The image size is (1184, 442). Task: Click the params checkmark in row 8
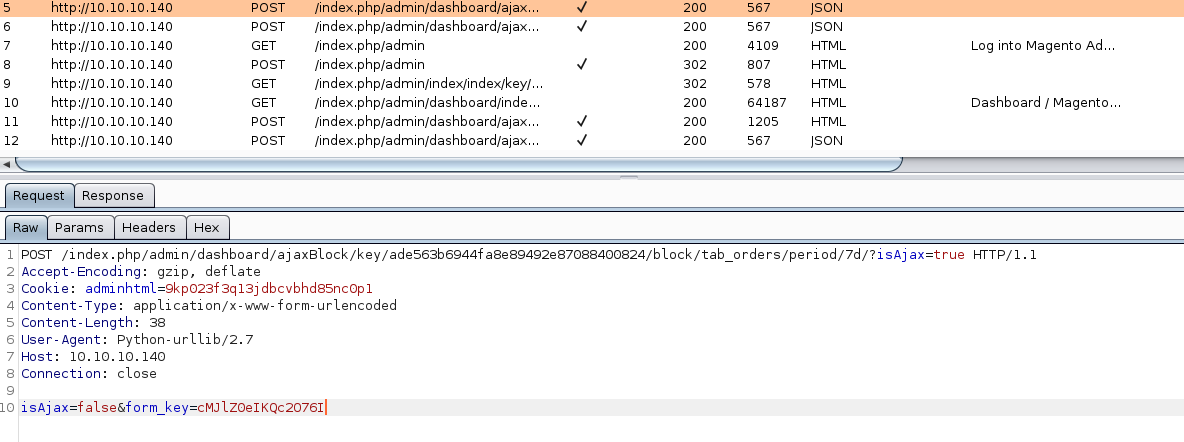(x=582, y=64)
